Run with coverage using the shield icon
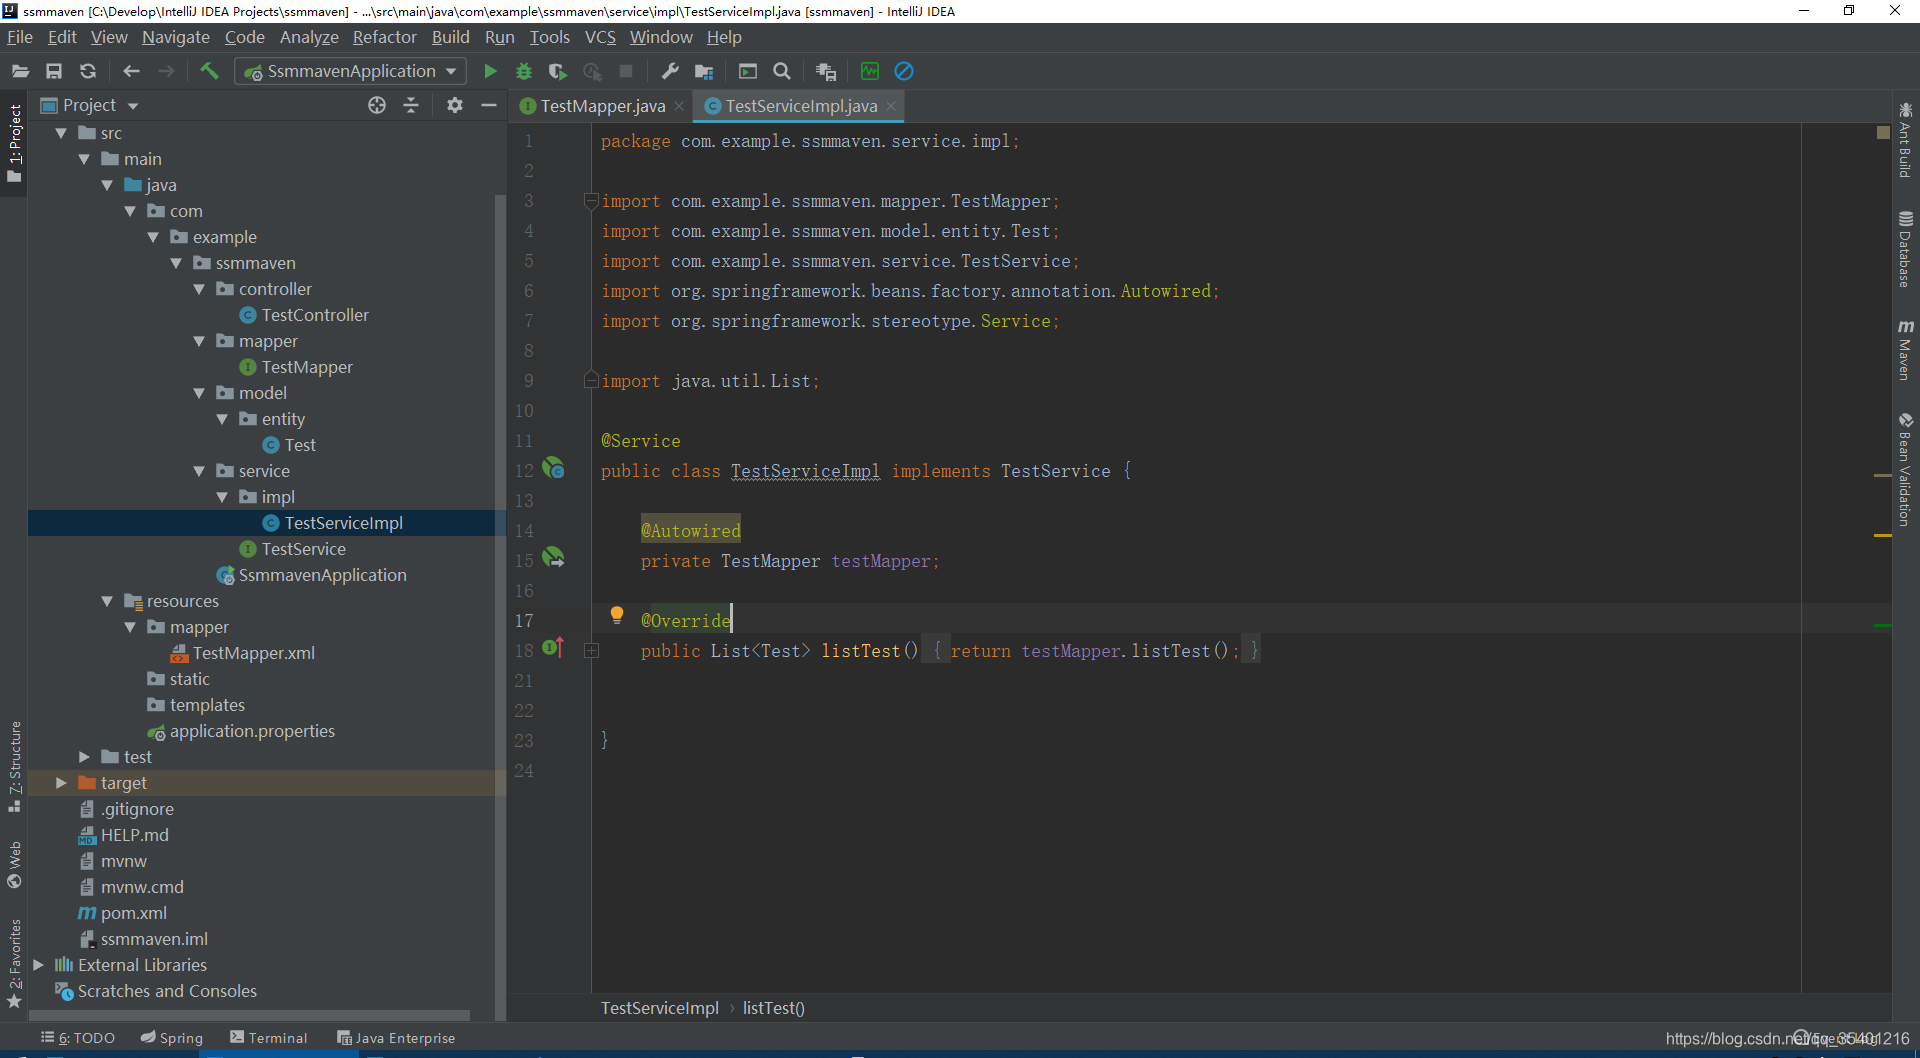This screenshot has height=1058, width=1920. pos(558,71)
